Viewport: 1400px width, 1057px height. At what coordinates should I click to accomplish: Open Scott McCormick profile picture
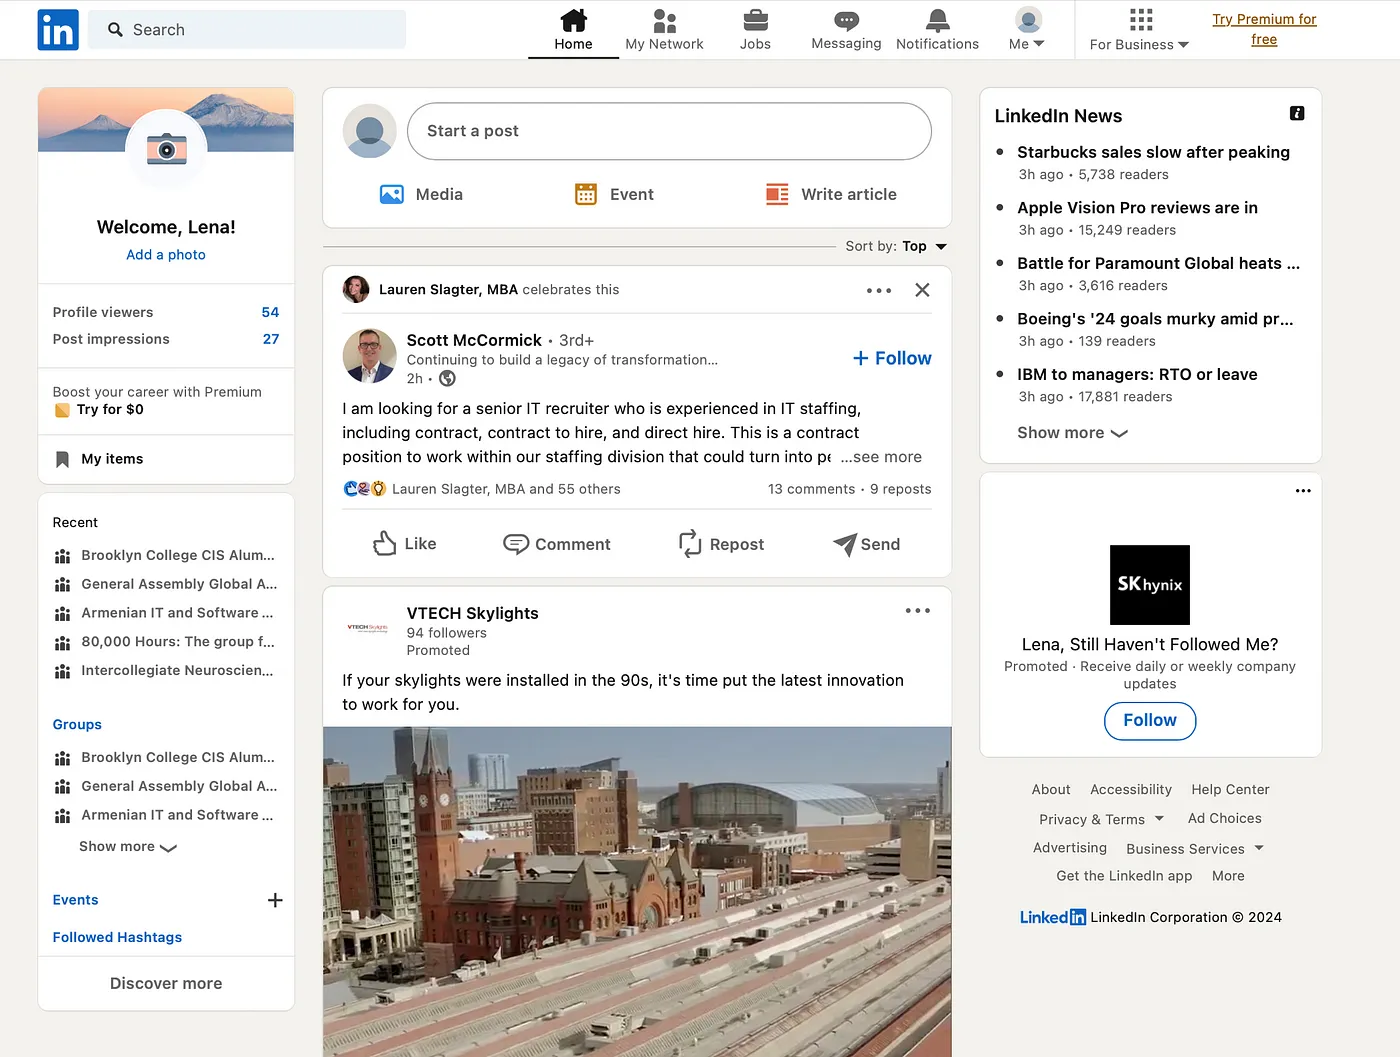click(x=369, y=356)
